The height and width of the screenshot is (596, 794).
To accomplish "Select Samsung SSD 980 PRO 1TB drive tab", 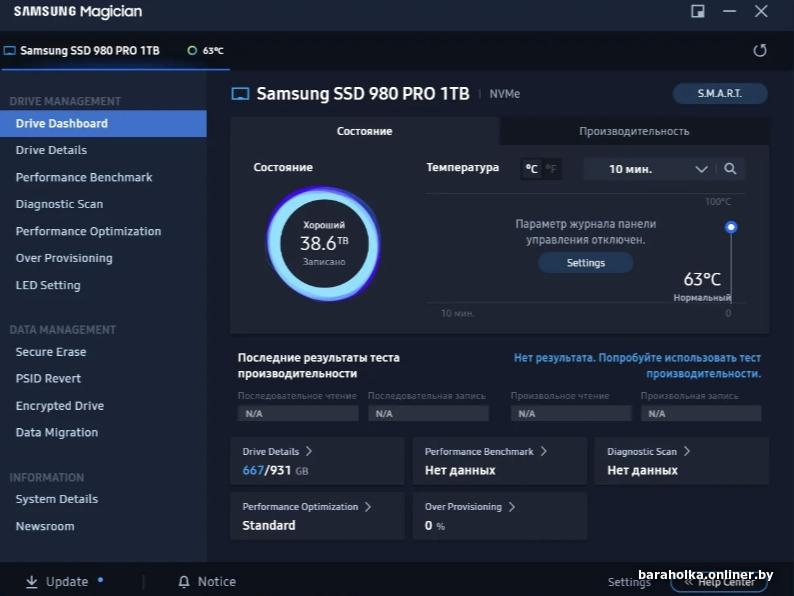I will [x=115, y=50].
